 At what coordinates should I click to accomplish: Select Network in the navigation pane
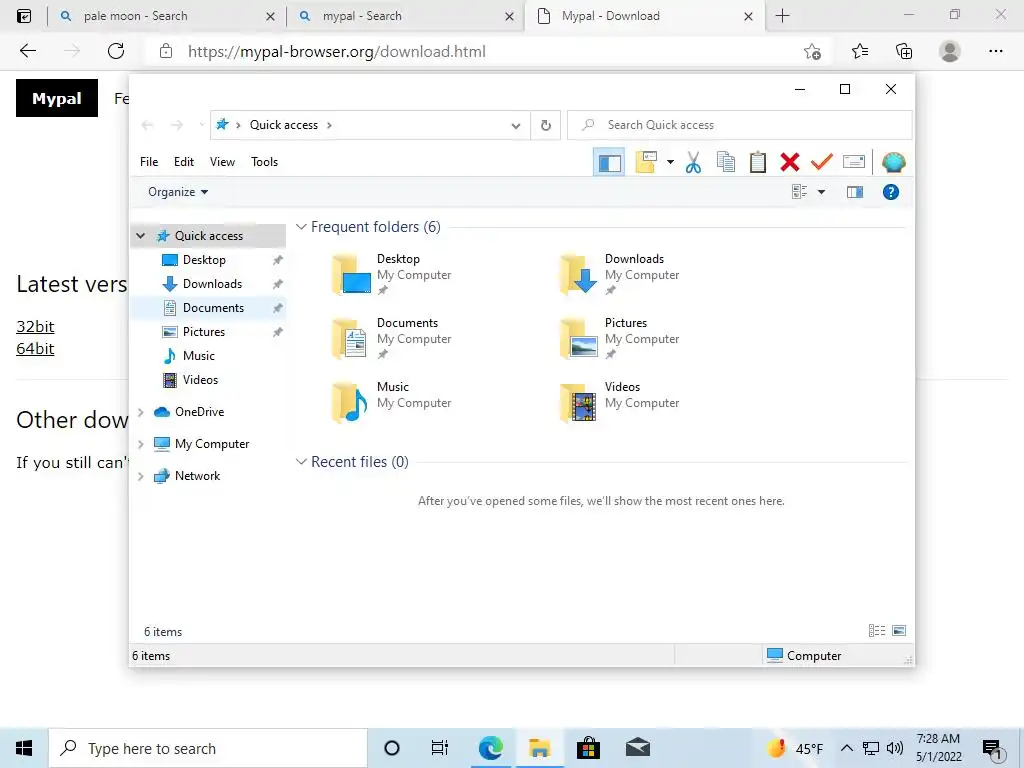[x=197, y=476]
